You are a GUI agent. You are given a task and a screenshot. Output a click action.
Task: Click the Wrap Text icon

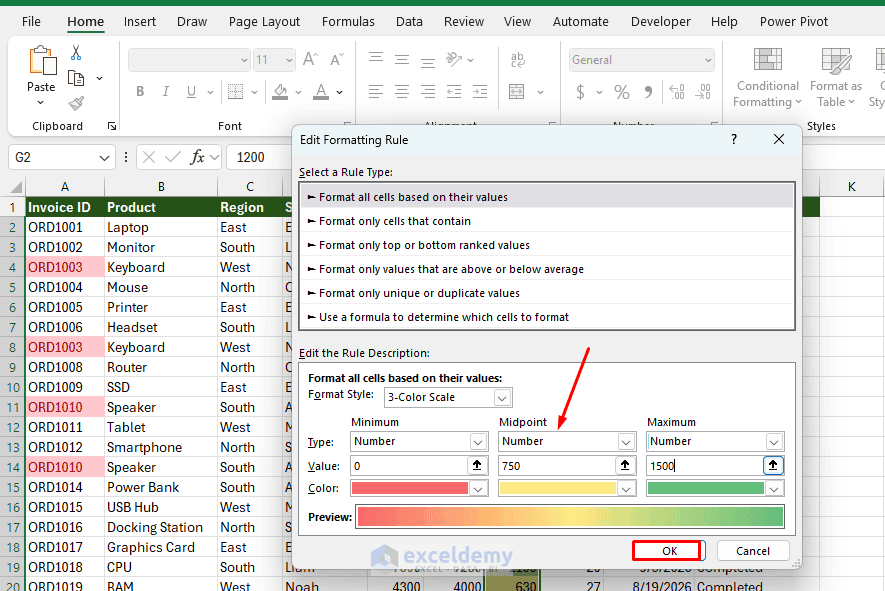(x=517, y=59)
